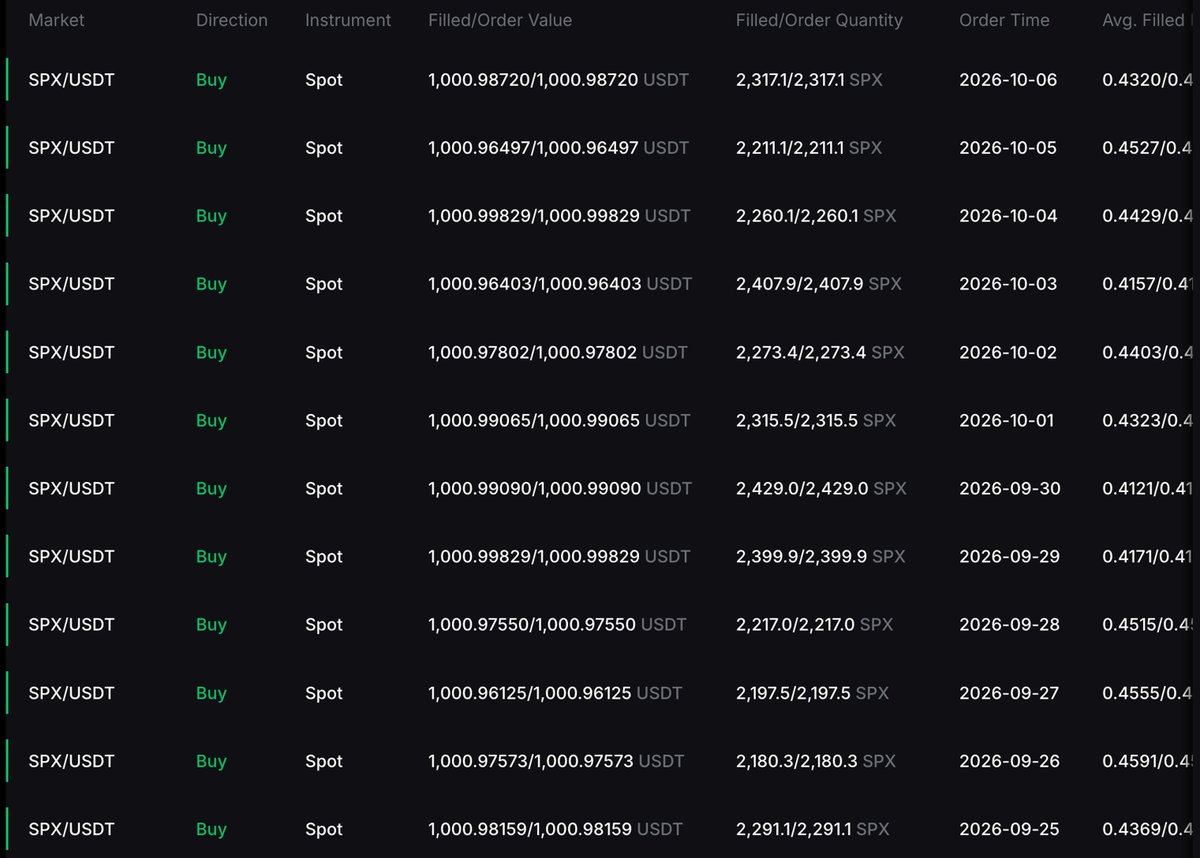Screen dimensions: 1200x858
Task: Click SPX/USDT market in the 2026-10-03 row
Action: [72, 284]
